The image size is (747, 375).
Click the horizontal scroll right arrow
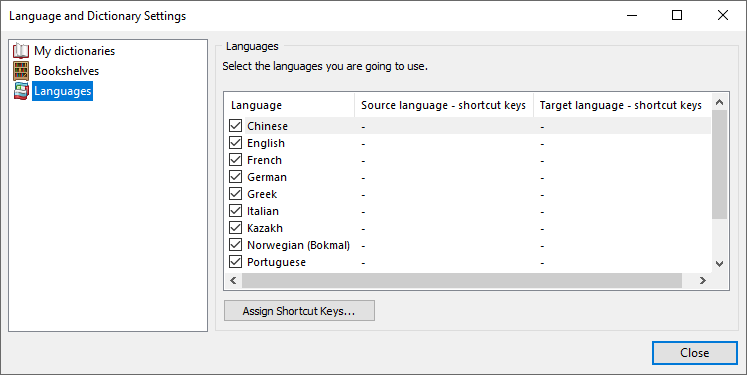click(703, 281)
